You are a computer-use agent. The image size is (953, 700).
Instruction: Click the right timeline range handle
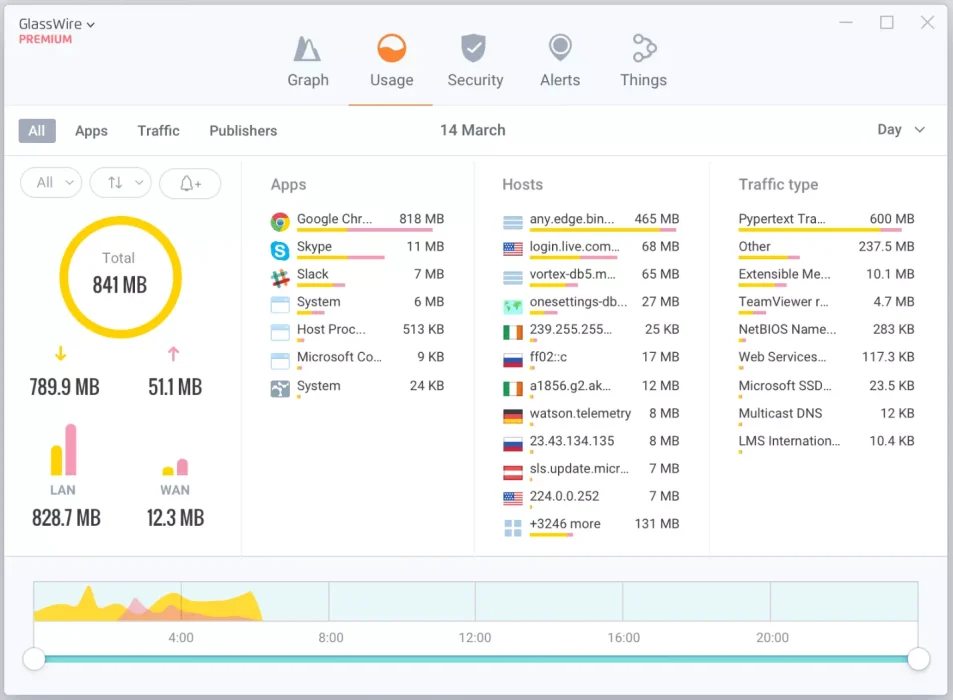click(x=918, y=659)
